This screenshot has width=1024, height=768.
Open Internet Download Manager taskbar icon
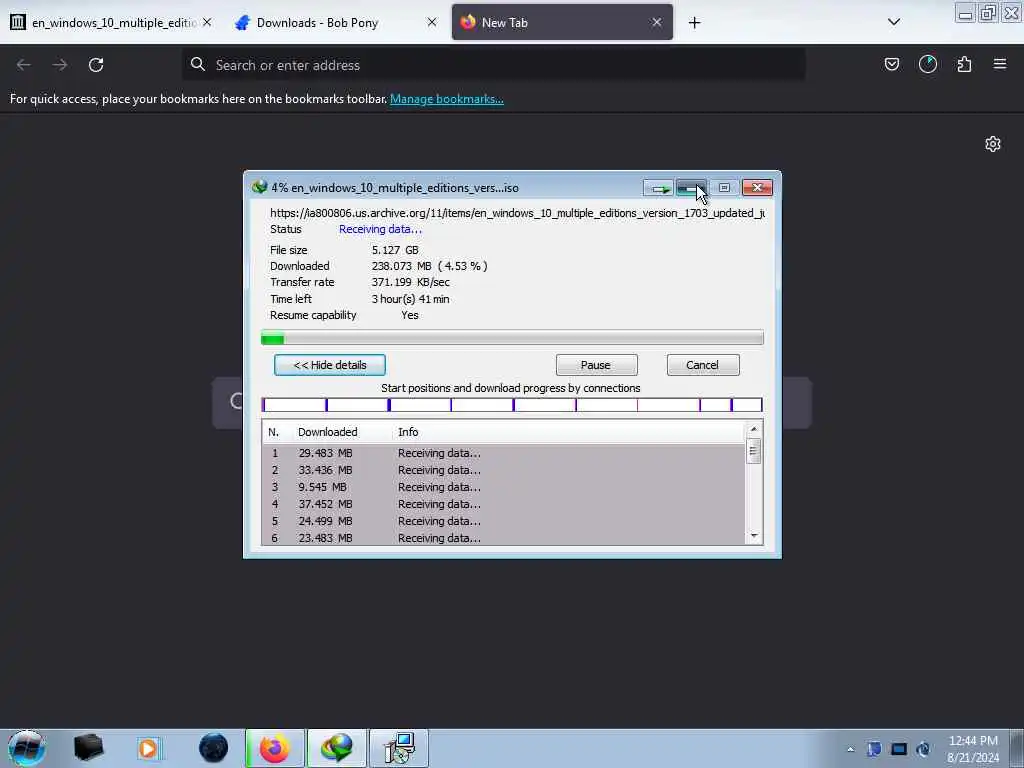(x=337, y=748)
